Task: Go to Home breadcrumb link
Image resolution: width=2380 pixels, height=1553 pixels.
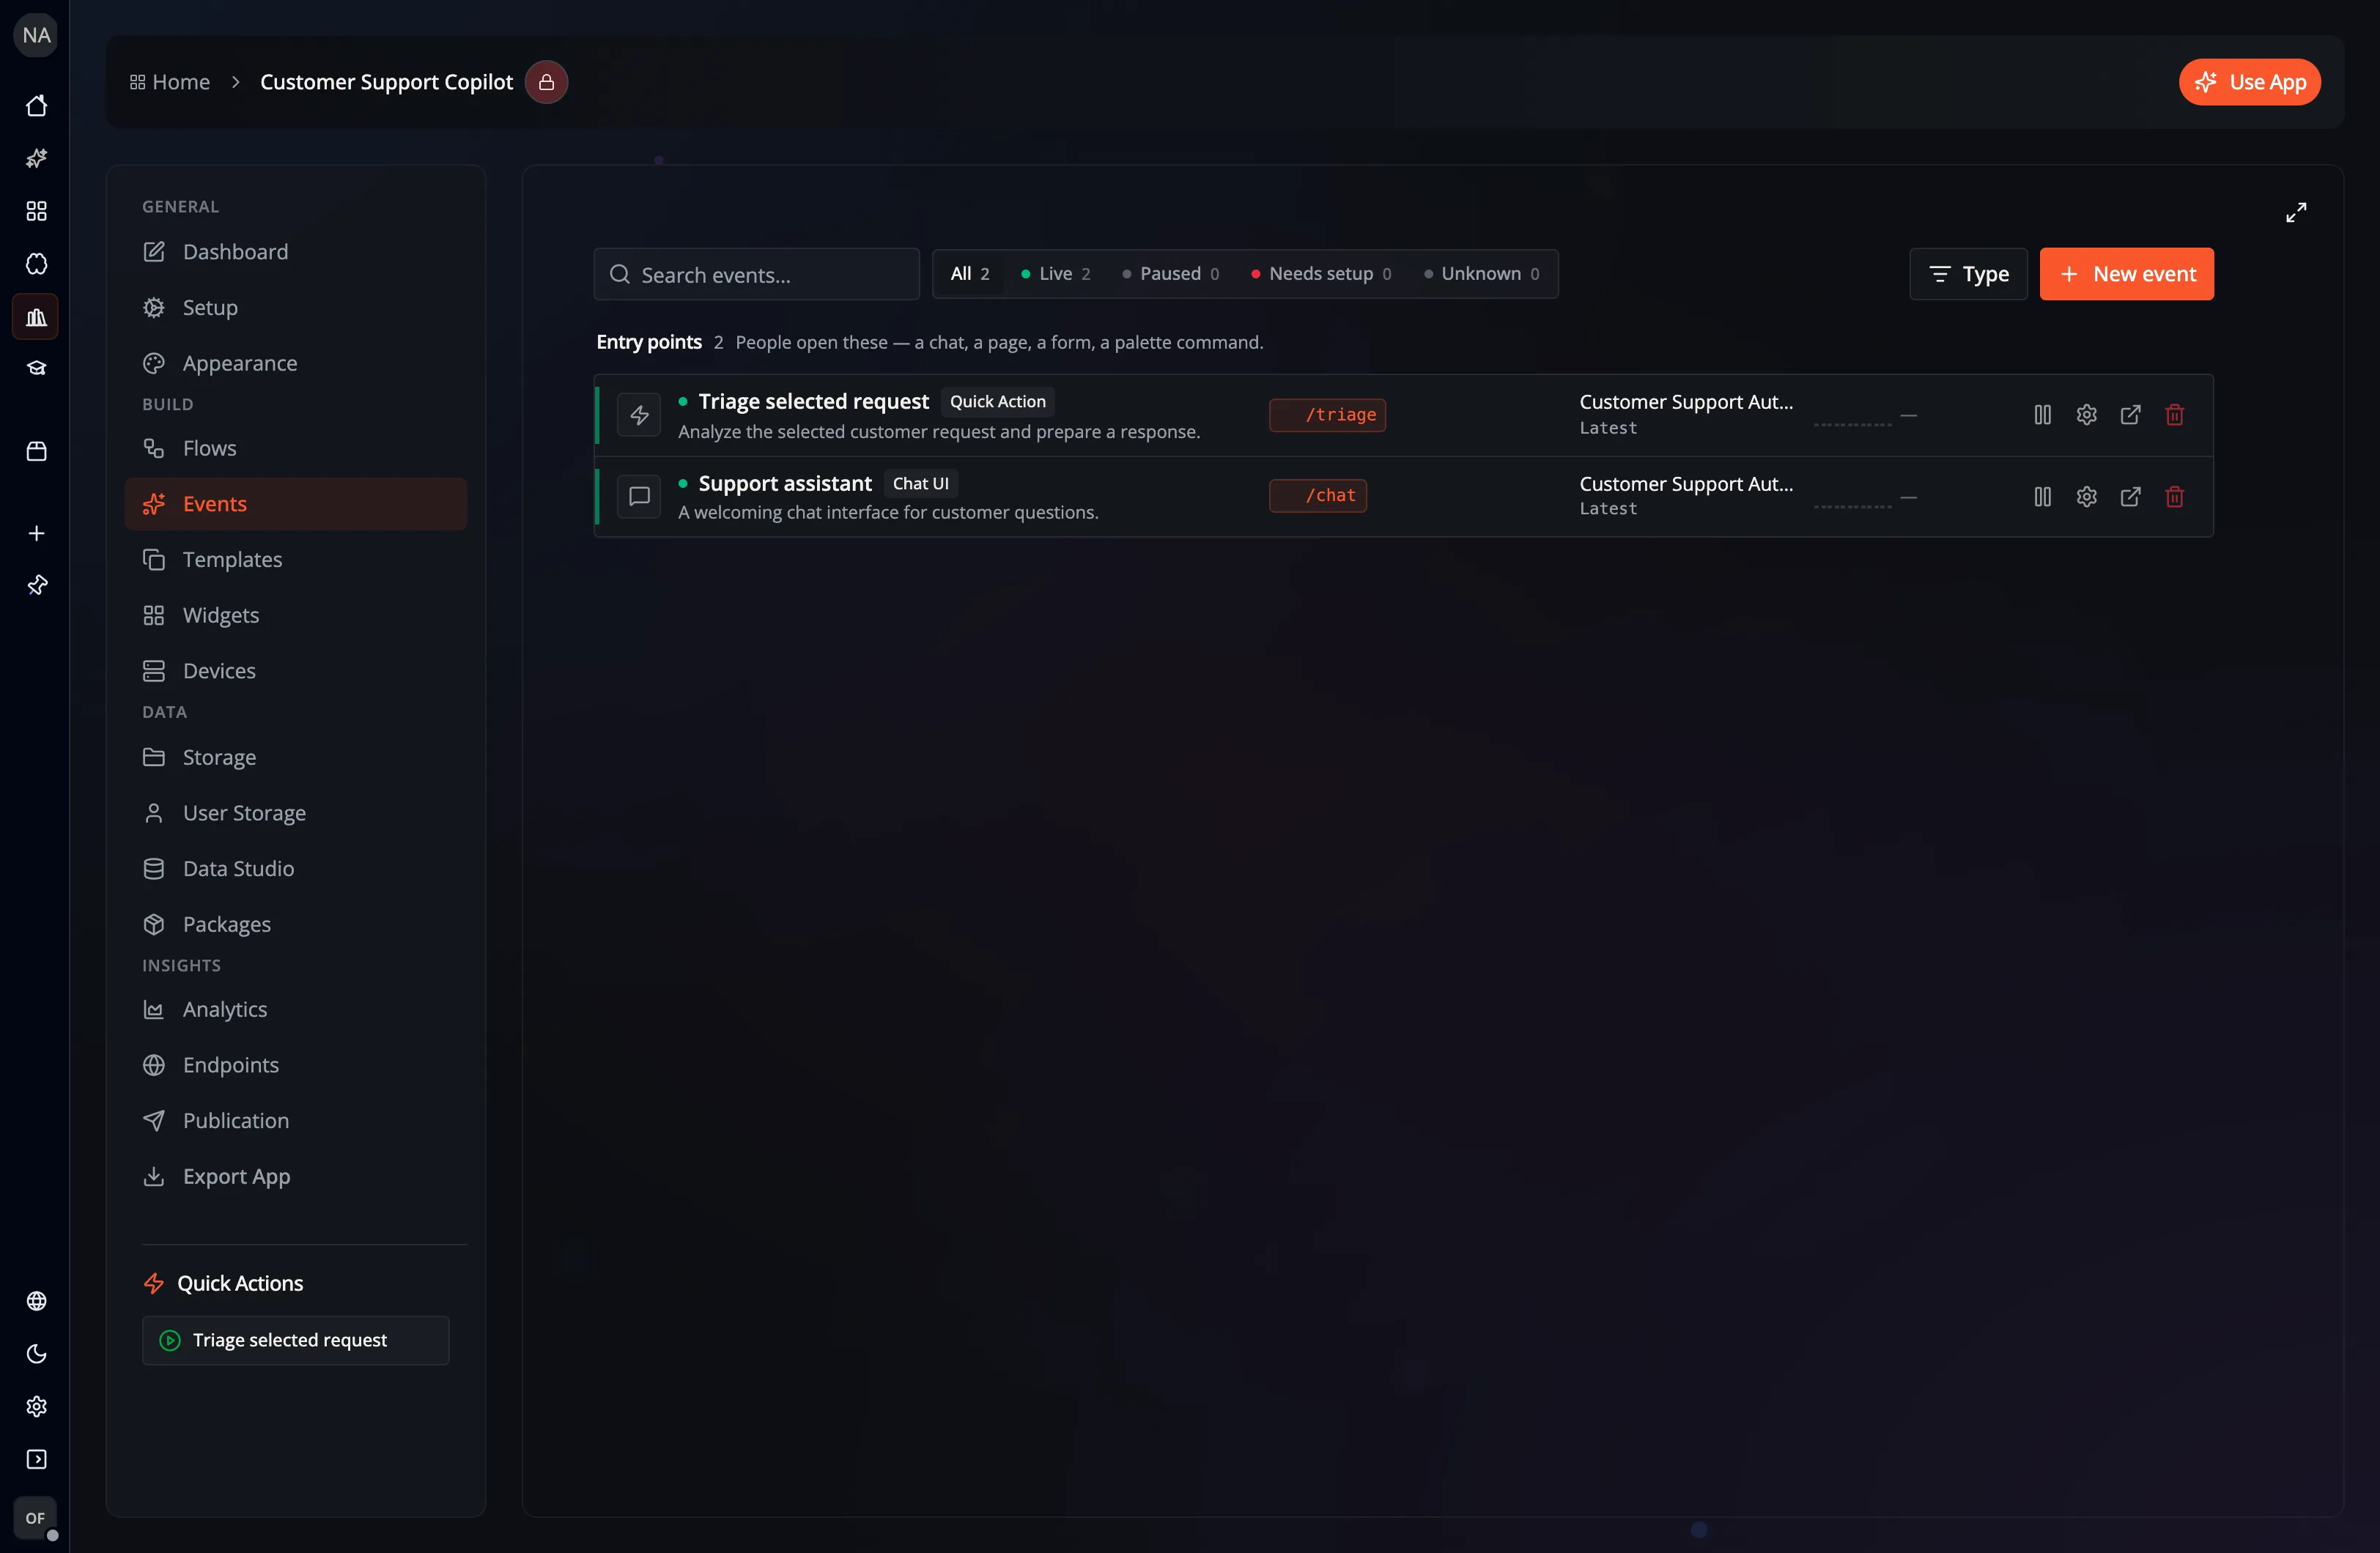Action: (x=170, y=82)
